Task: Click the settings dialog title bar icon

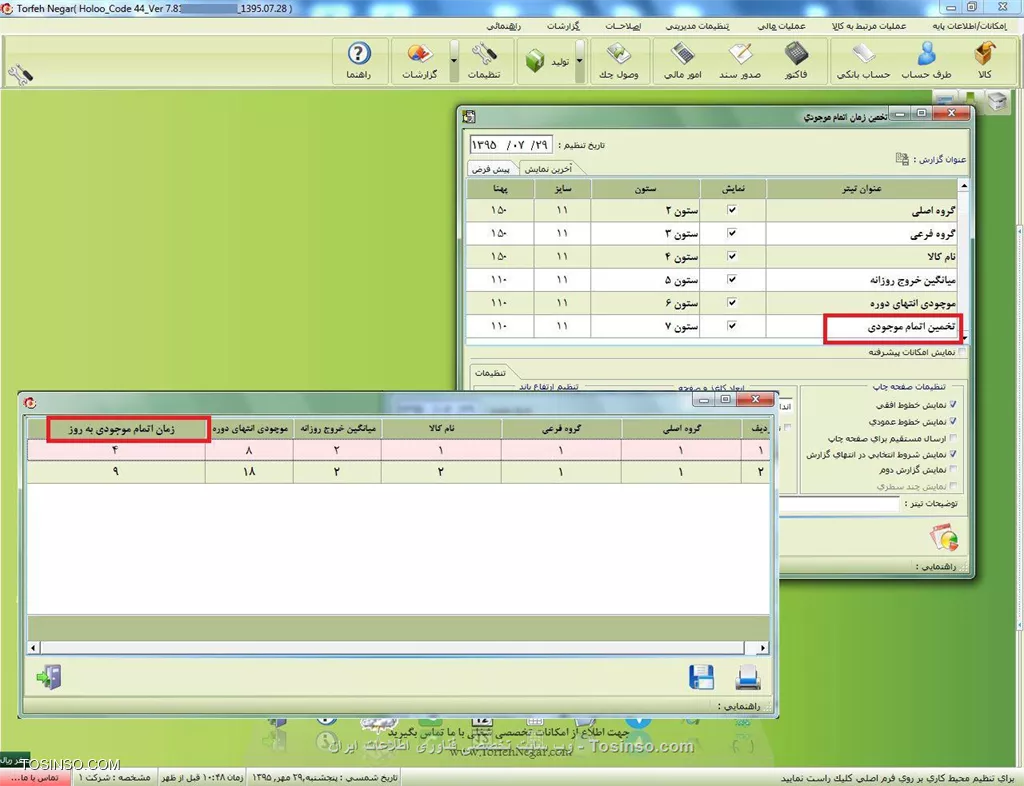Action: (469, 117)
